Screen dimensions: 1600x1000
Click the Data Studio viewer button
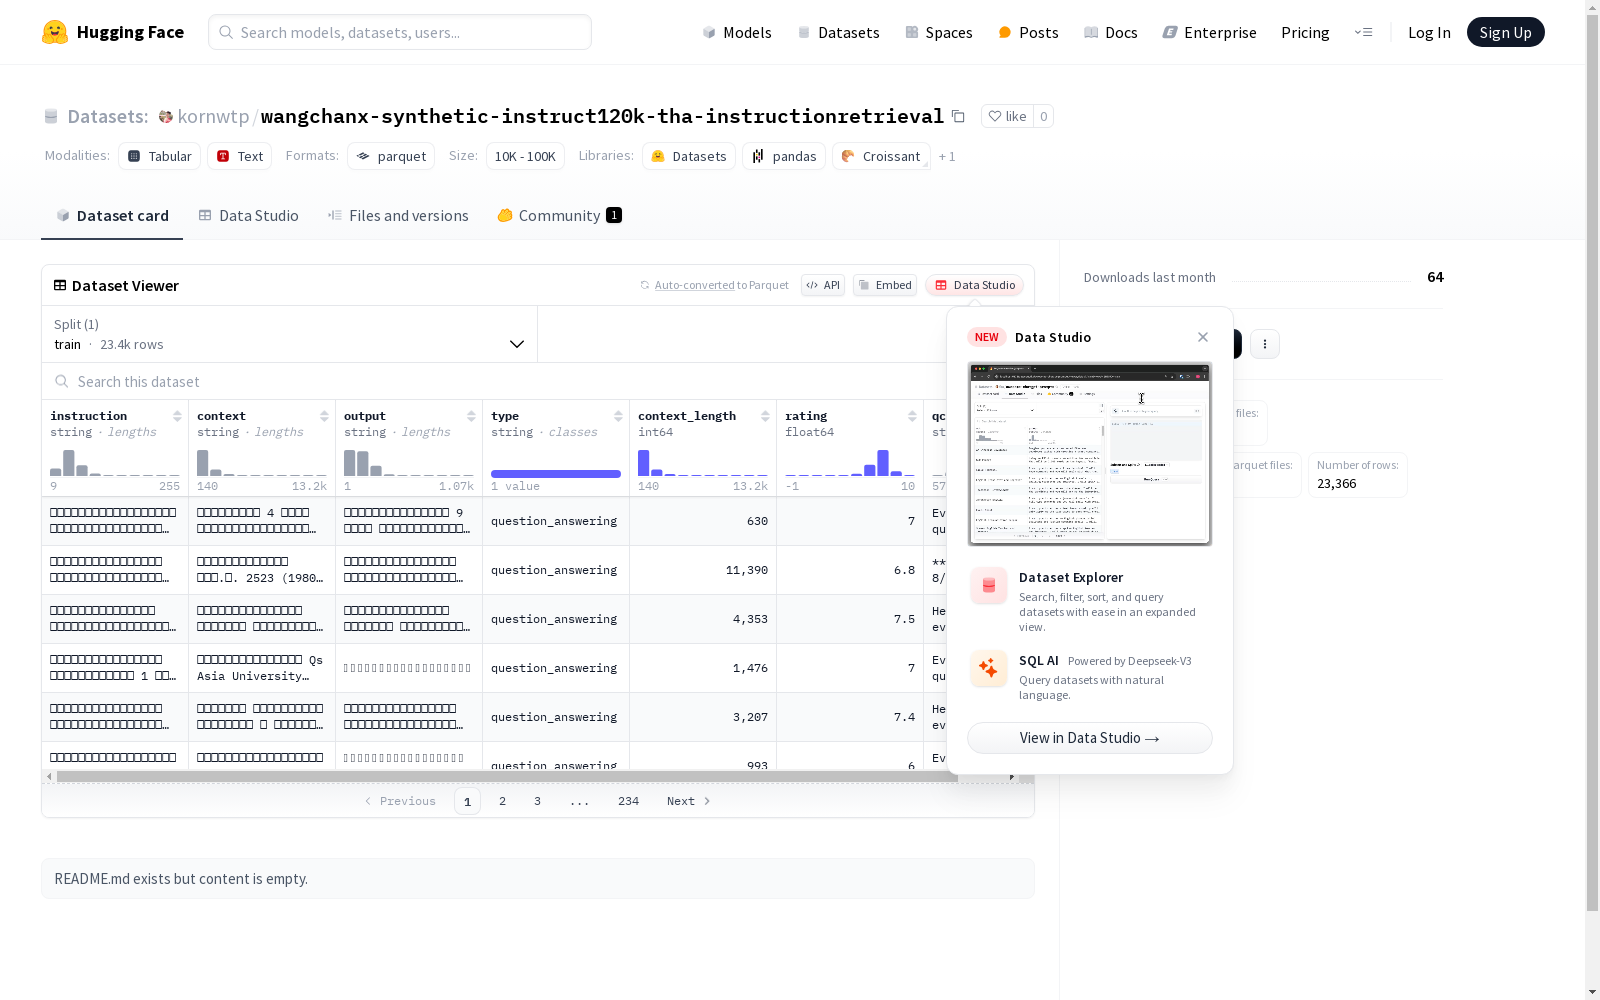(974, 285)
